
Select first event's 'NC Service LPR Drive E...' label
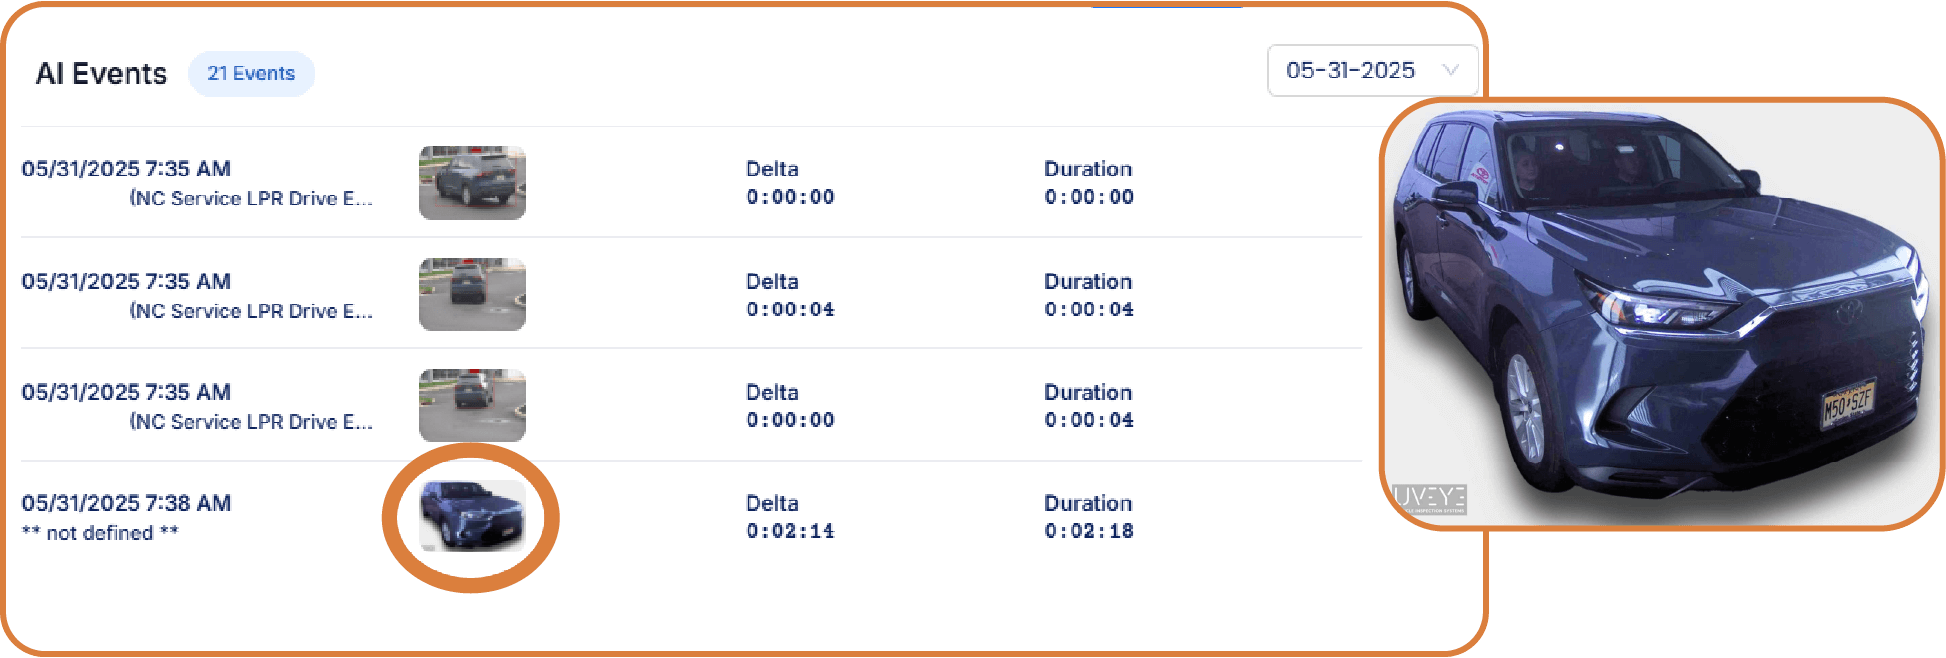[251, 198]
